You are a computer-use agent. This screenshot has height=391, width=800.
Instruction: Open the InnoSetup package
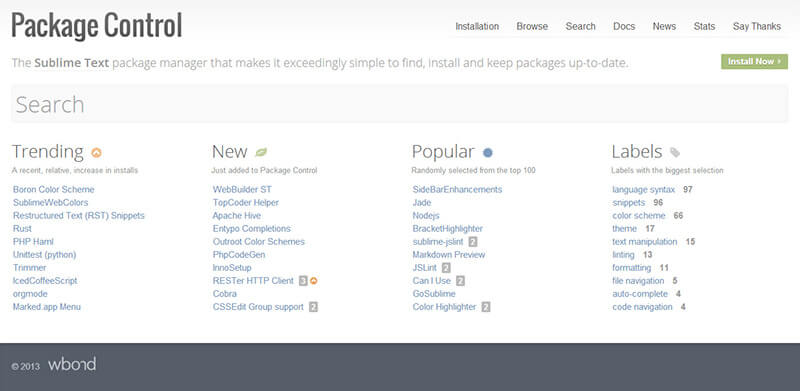(x=232, y=268)
